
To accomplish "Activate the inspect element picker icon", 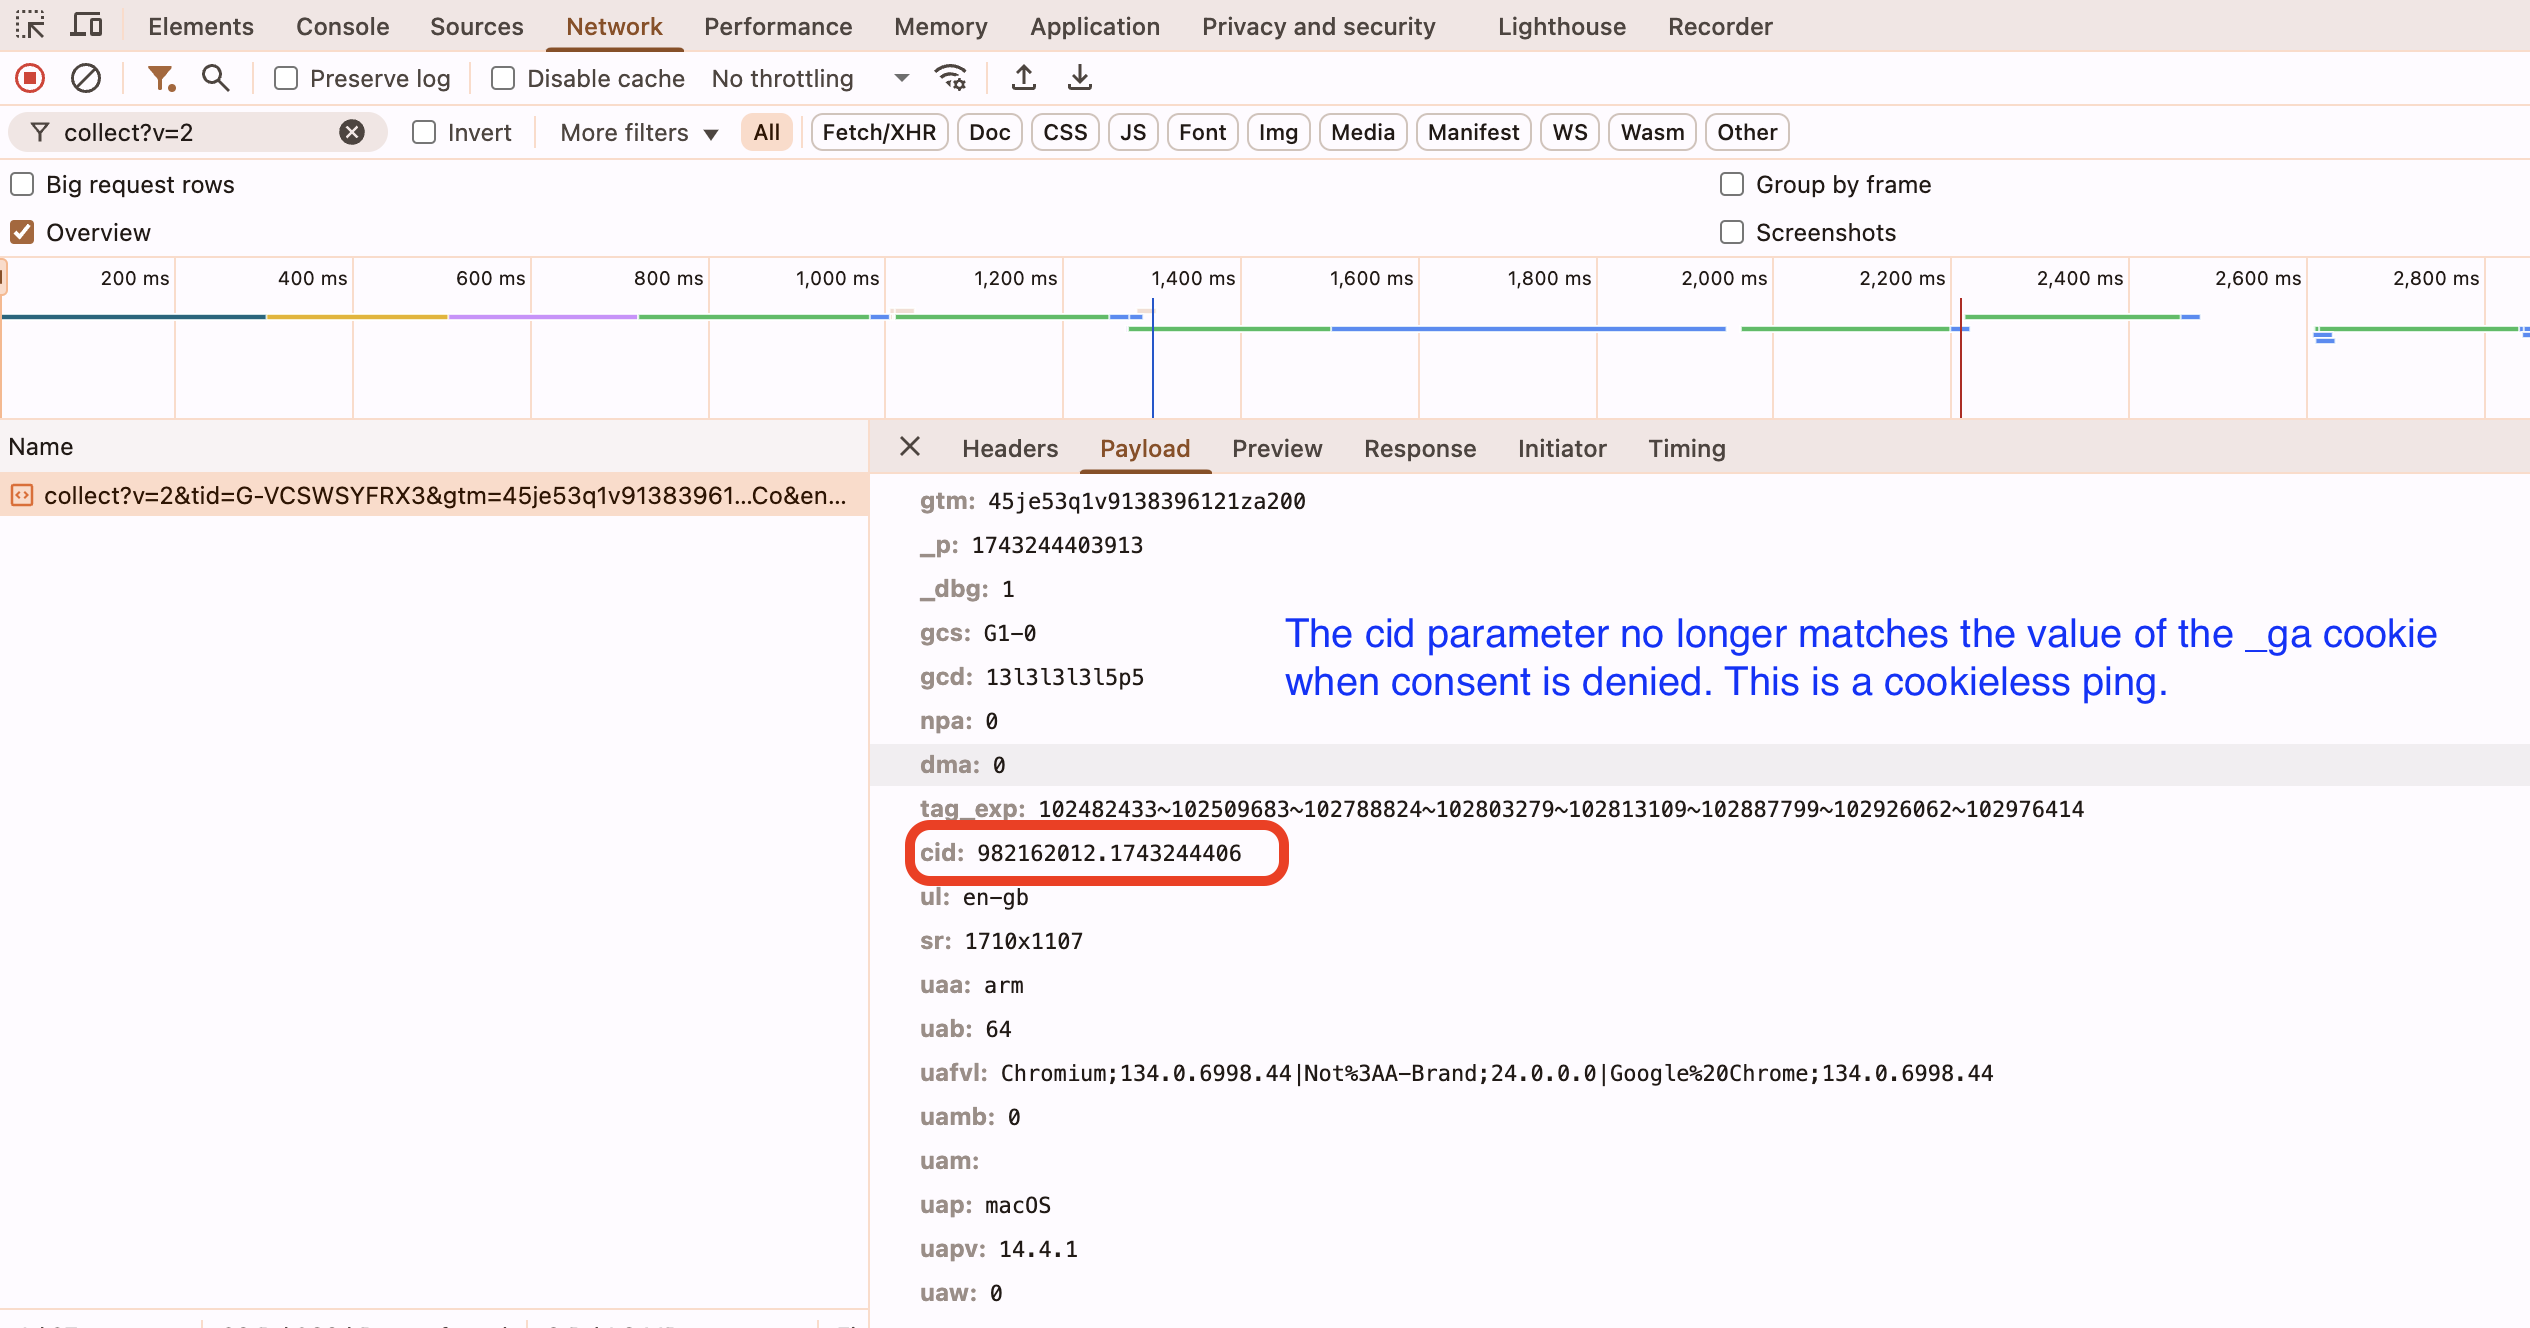I will click(31, 25).
